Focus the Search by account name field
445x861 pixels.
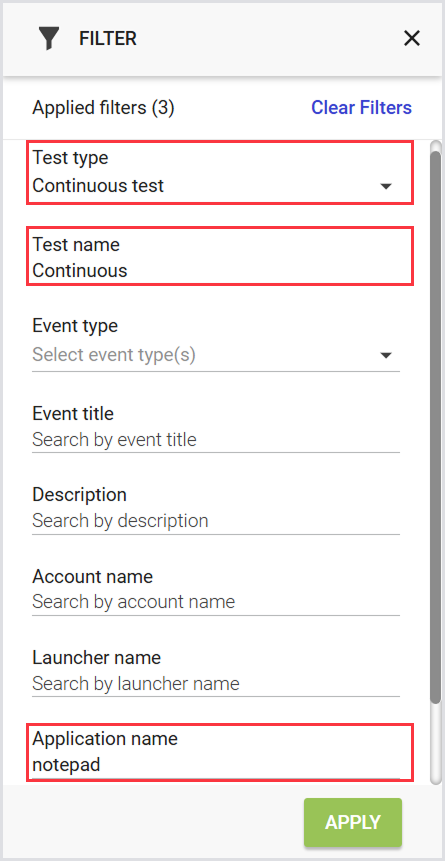(216, 602)
